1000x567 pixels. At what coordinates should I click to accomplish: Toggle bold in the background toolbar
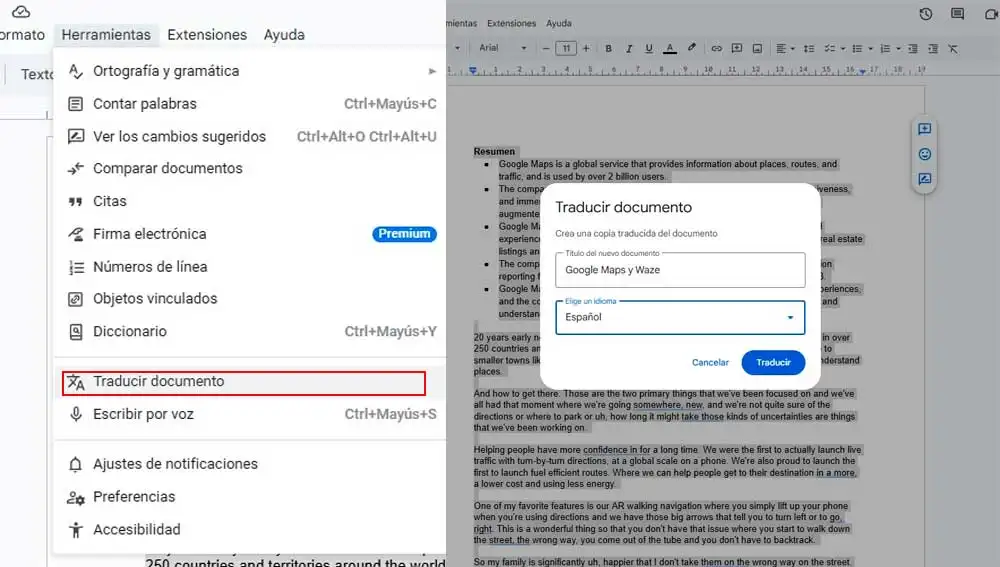pyautogui.click(x=608, y=48)
